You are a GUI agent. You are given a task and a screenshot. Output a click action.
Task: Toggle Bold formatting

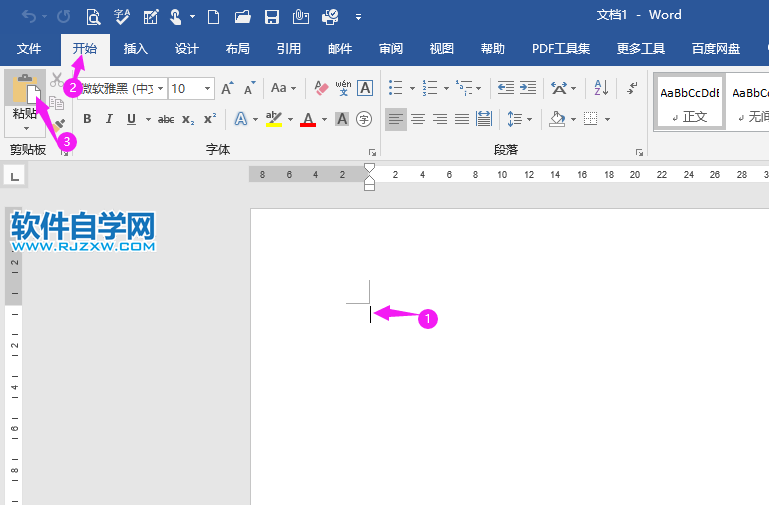87,119
